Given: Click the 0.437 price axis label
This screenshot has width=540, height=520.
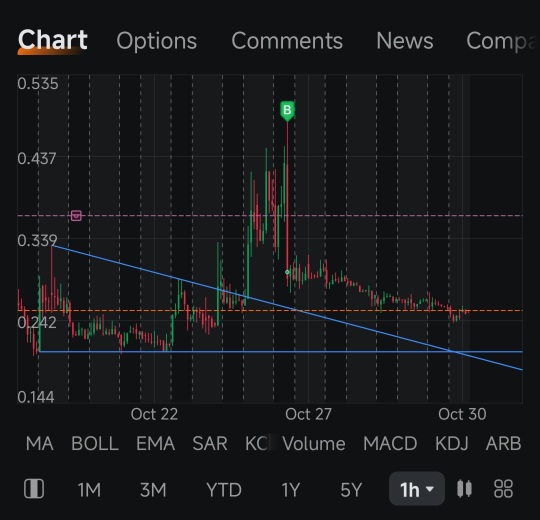Looking at the screenshot, I should [x=37, y=159].
